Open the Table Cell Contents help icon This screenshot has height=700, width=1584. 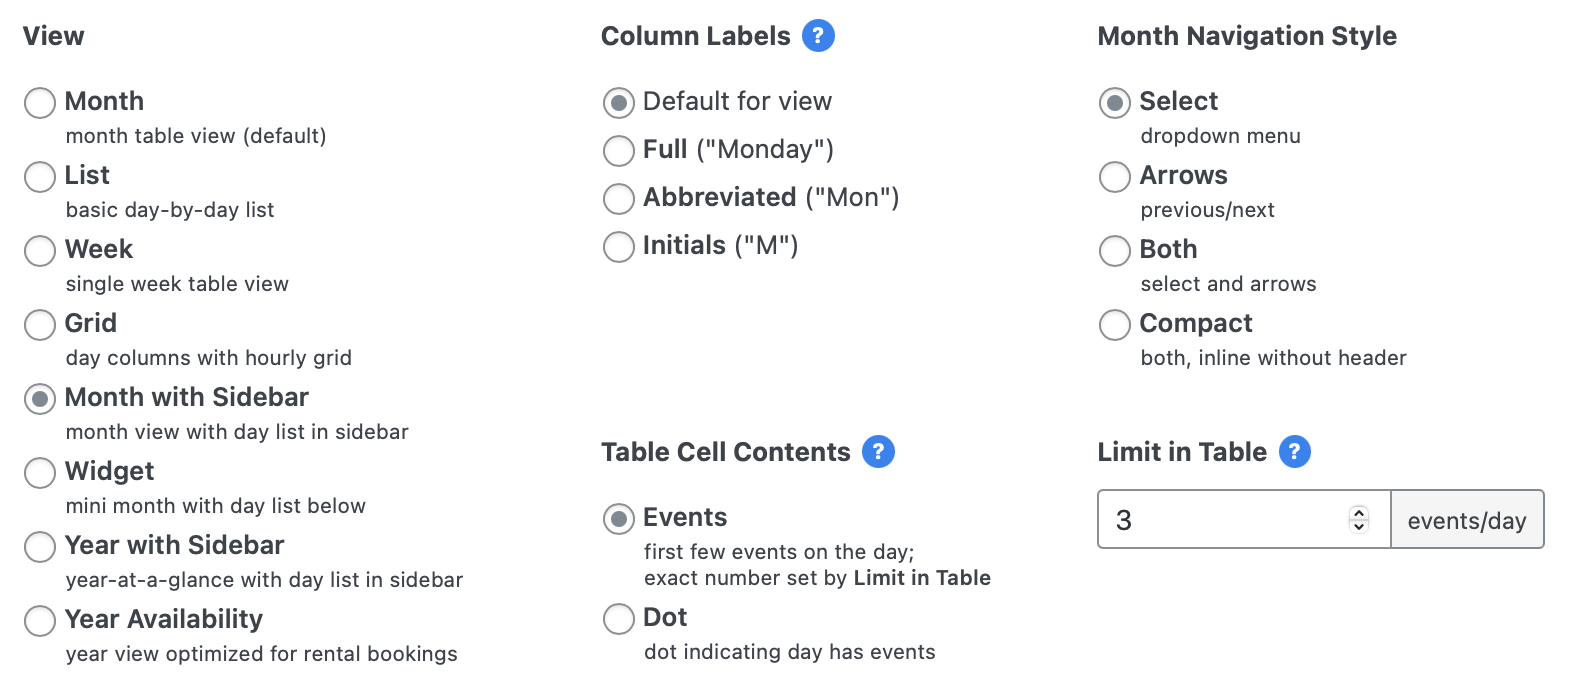[x=878, y=452]
